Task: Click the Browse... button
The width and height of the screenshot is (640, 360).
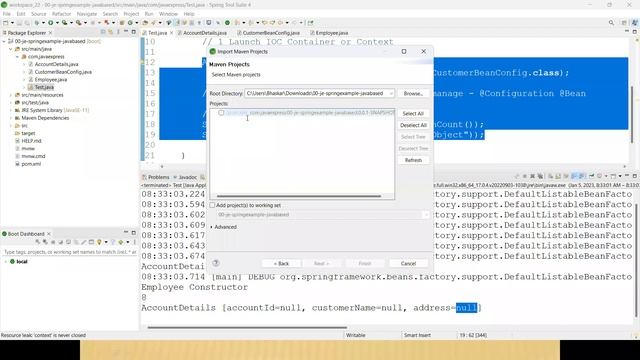Action: point(413,93)
